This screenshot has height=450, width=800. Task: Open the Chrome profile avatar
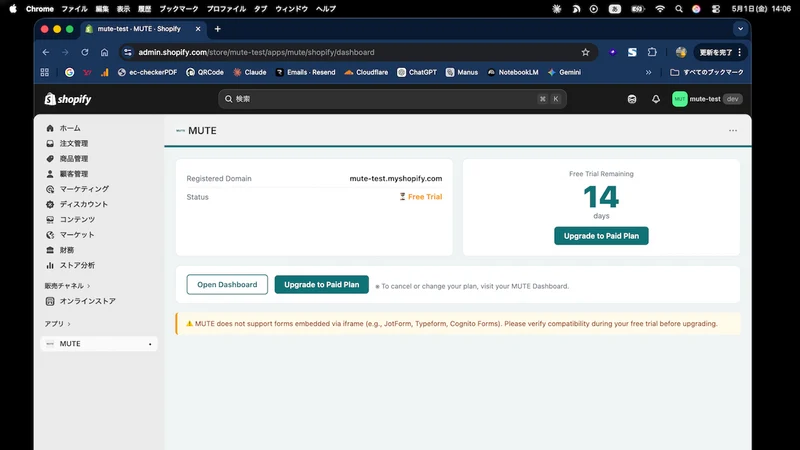[x=681, y=52]
